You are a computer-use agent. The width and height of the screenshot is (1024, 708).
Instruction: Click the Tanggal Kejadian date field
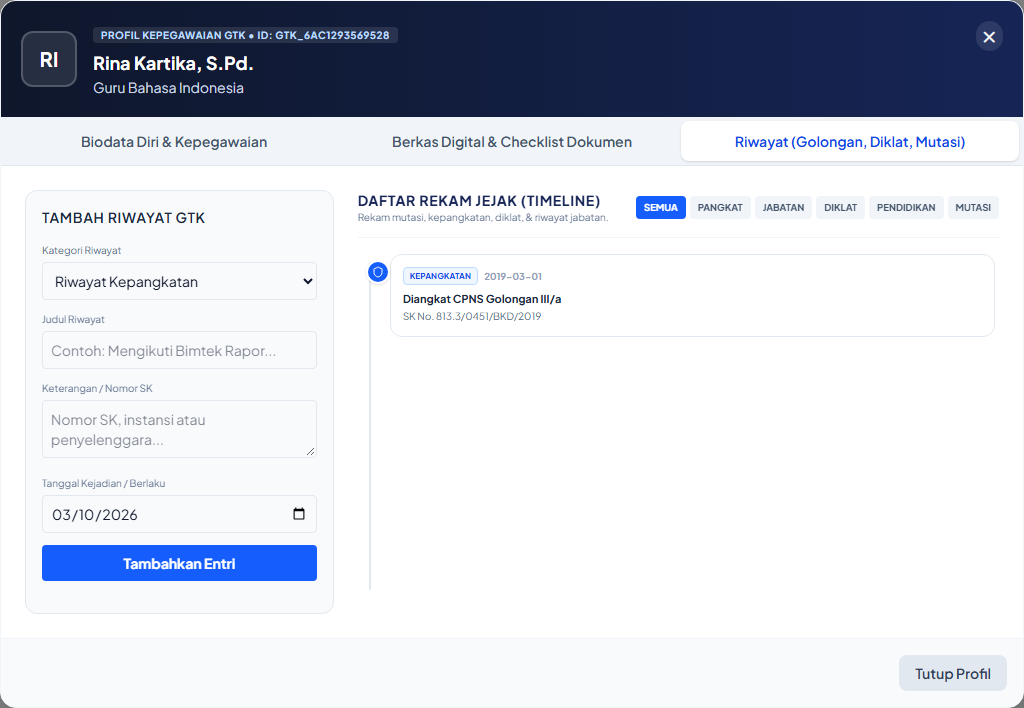pos(180,514)
